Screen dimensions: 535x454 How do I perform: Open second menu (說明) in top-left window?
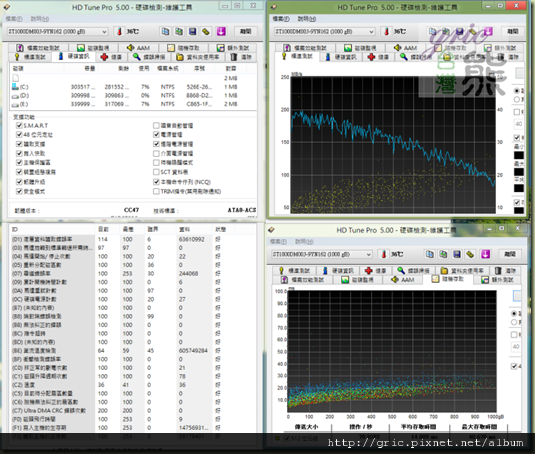click(x=40, y=19)
